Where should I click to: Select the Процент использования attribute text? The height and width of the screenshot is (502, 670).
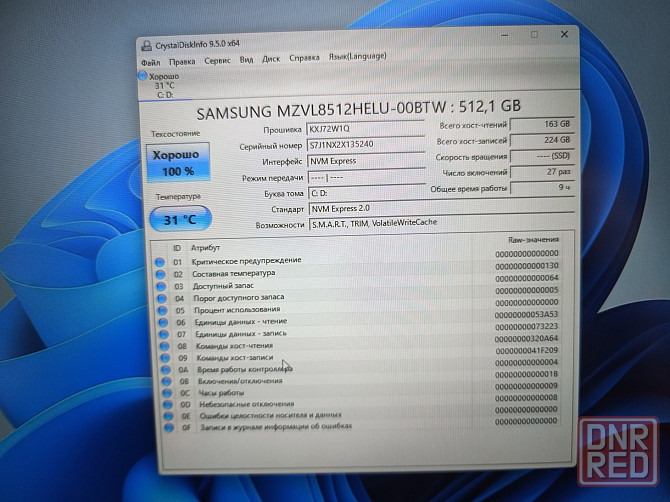(x=237, y=310)
